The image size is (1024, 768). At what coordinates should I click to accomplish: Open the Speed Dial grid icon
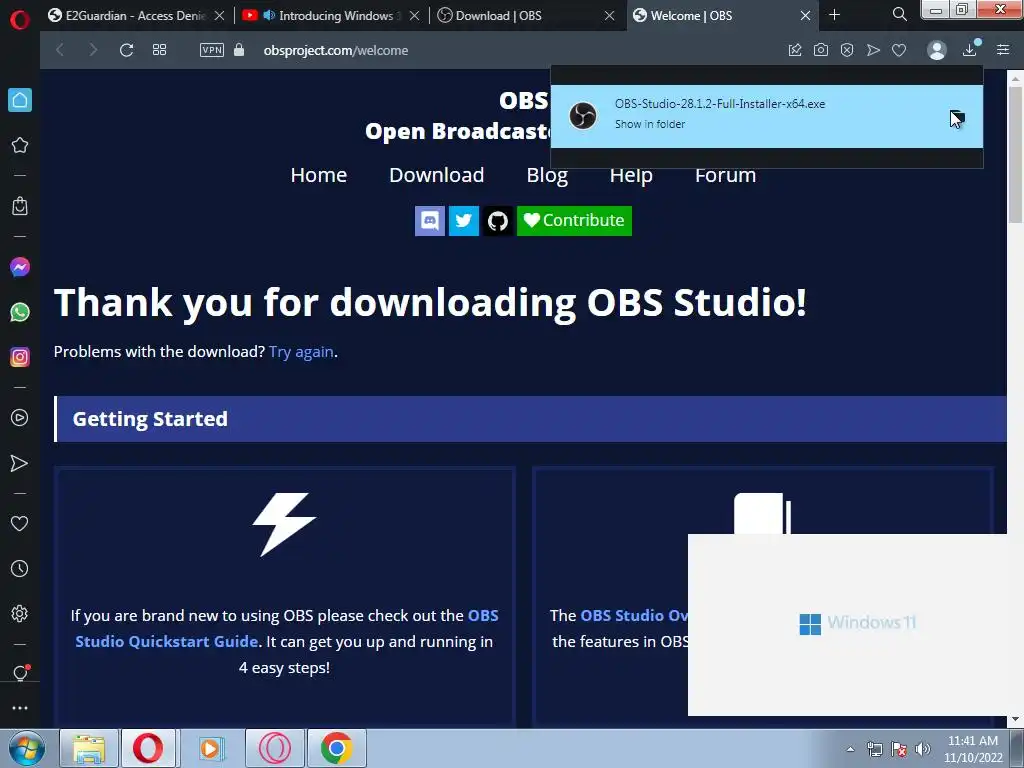pos(159,50)
